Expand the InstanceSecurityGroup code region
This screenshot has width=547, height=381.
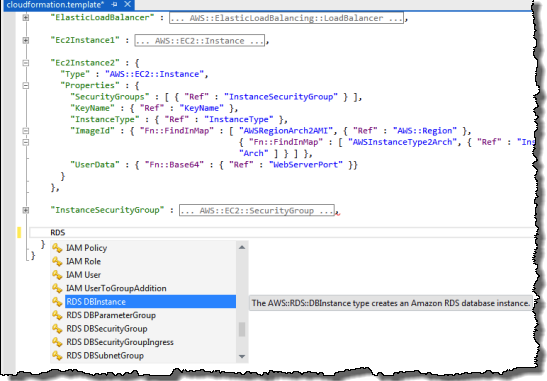coord(25,210)
